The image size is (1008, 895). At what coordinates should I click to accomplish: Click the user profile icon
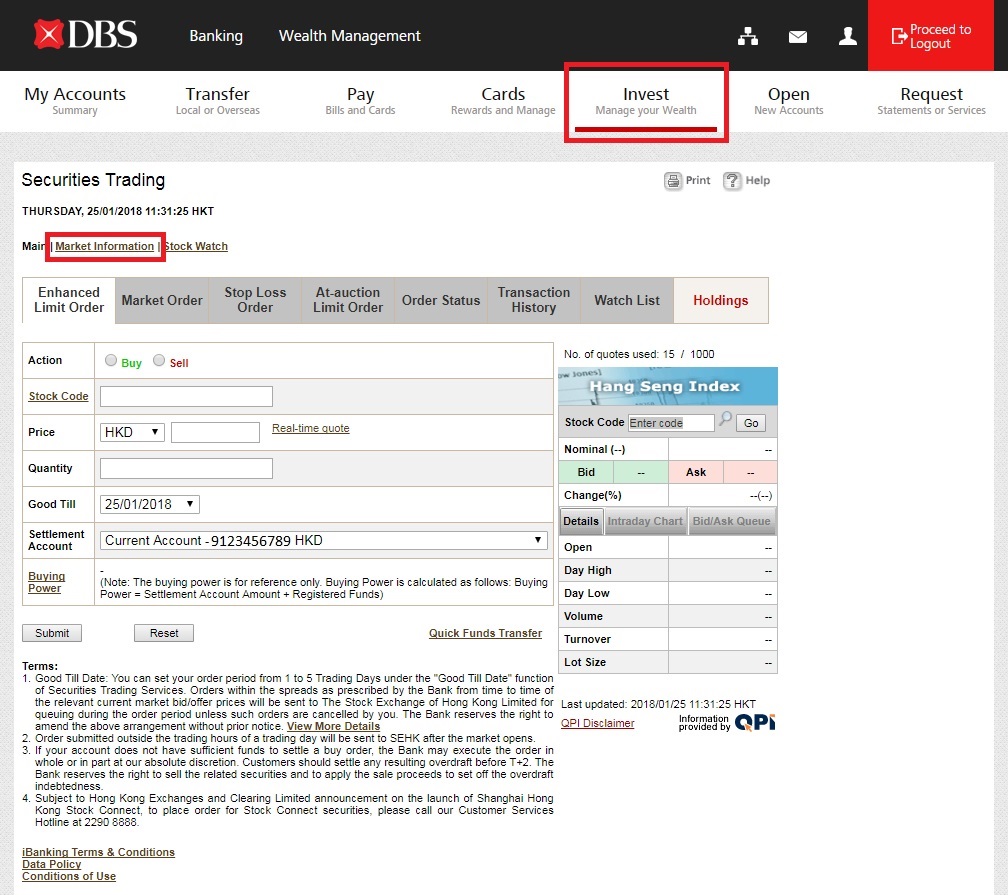point(848,36)
